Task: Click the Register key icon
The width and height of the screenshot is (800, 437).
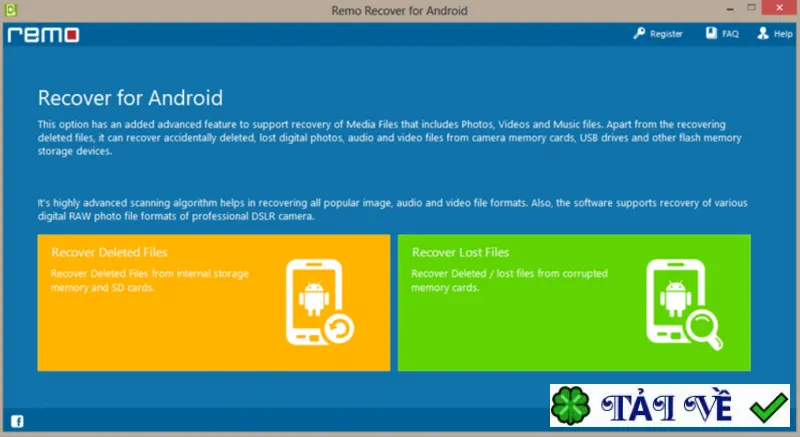Action: click(x=639, y=34)
